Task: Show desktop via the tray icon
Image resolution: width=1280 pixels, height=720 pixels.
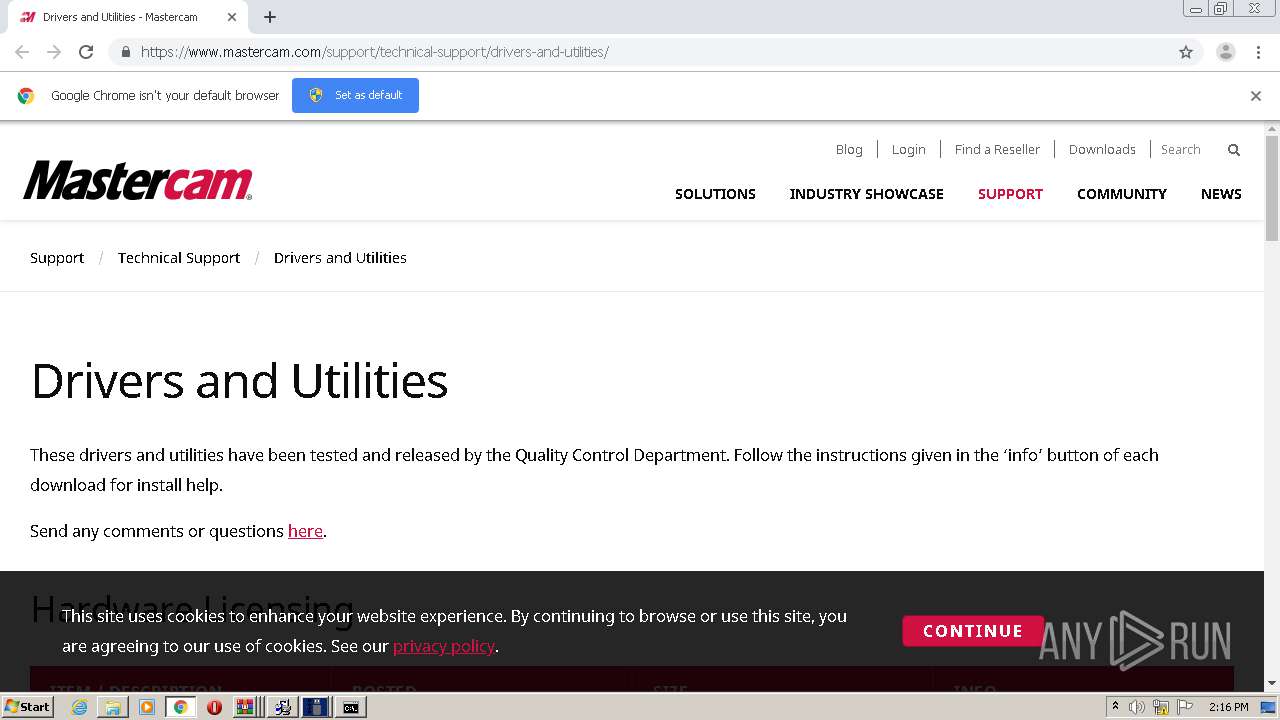Action: 1268,707
